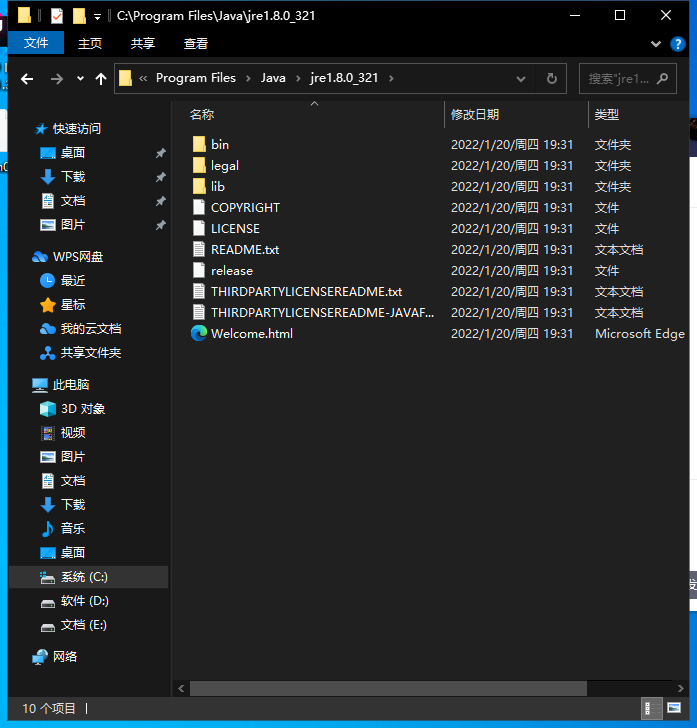Sort by 名称 column header

tap(202, 115)
